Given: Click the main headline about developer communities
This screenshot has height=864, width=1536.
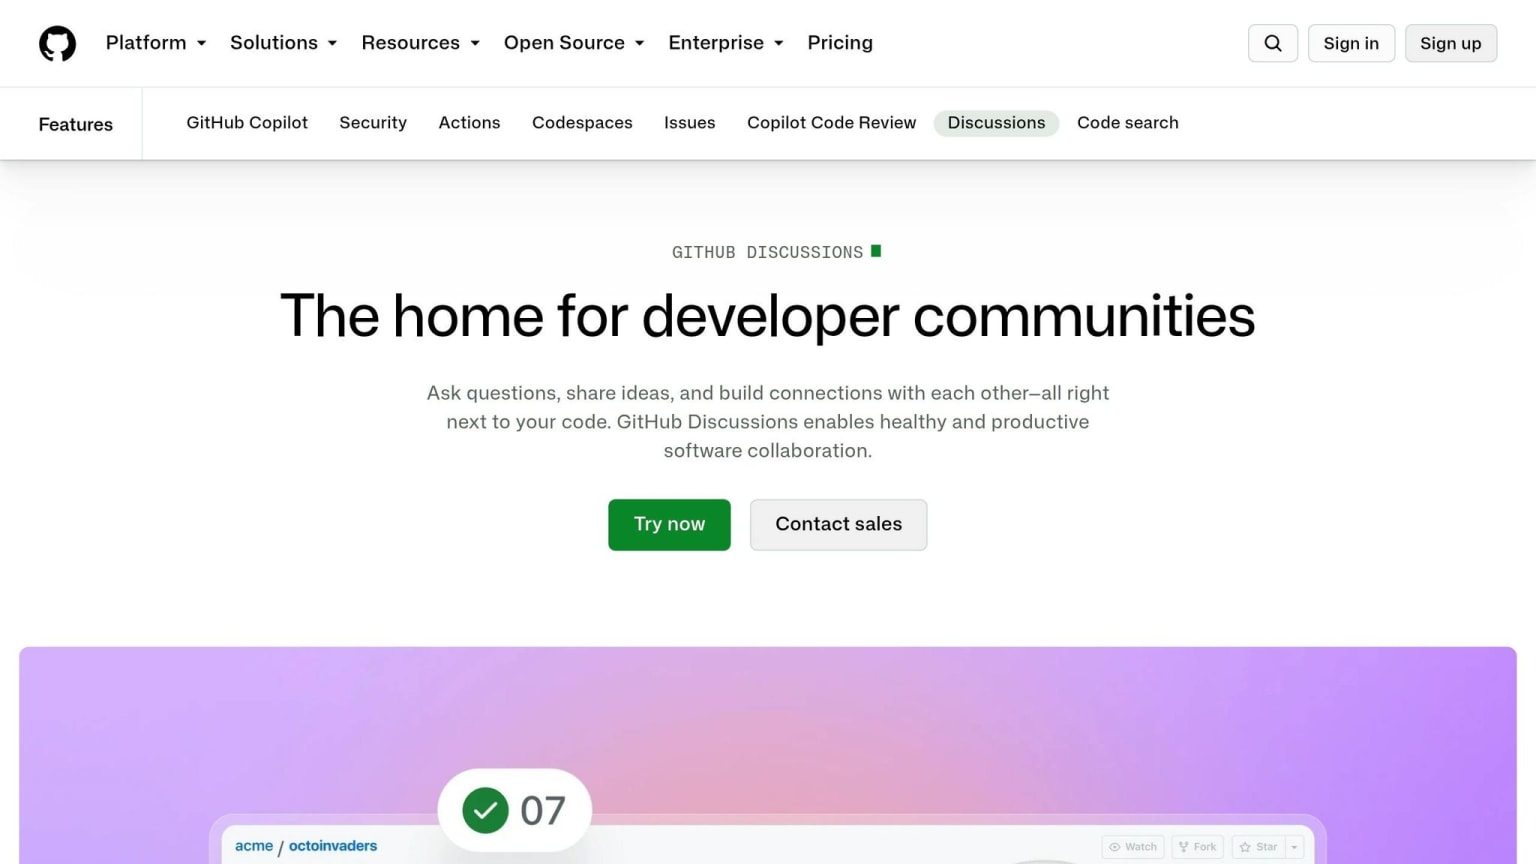Looking at the screenshot, I should 768,316.
